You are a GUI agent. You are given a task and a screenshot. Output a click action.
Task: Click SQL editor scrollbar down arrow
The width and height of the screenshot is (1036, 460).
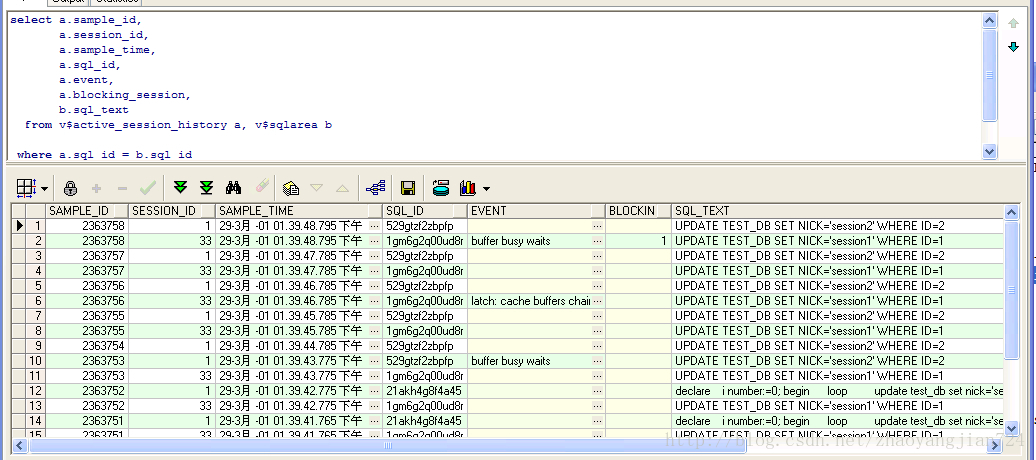tap(989, 151)
